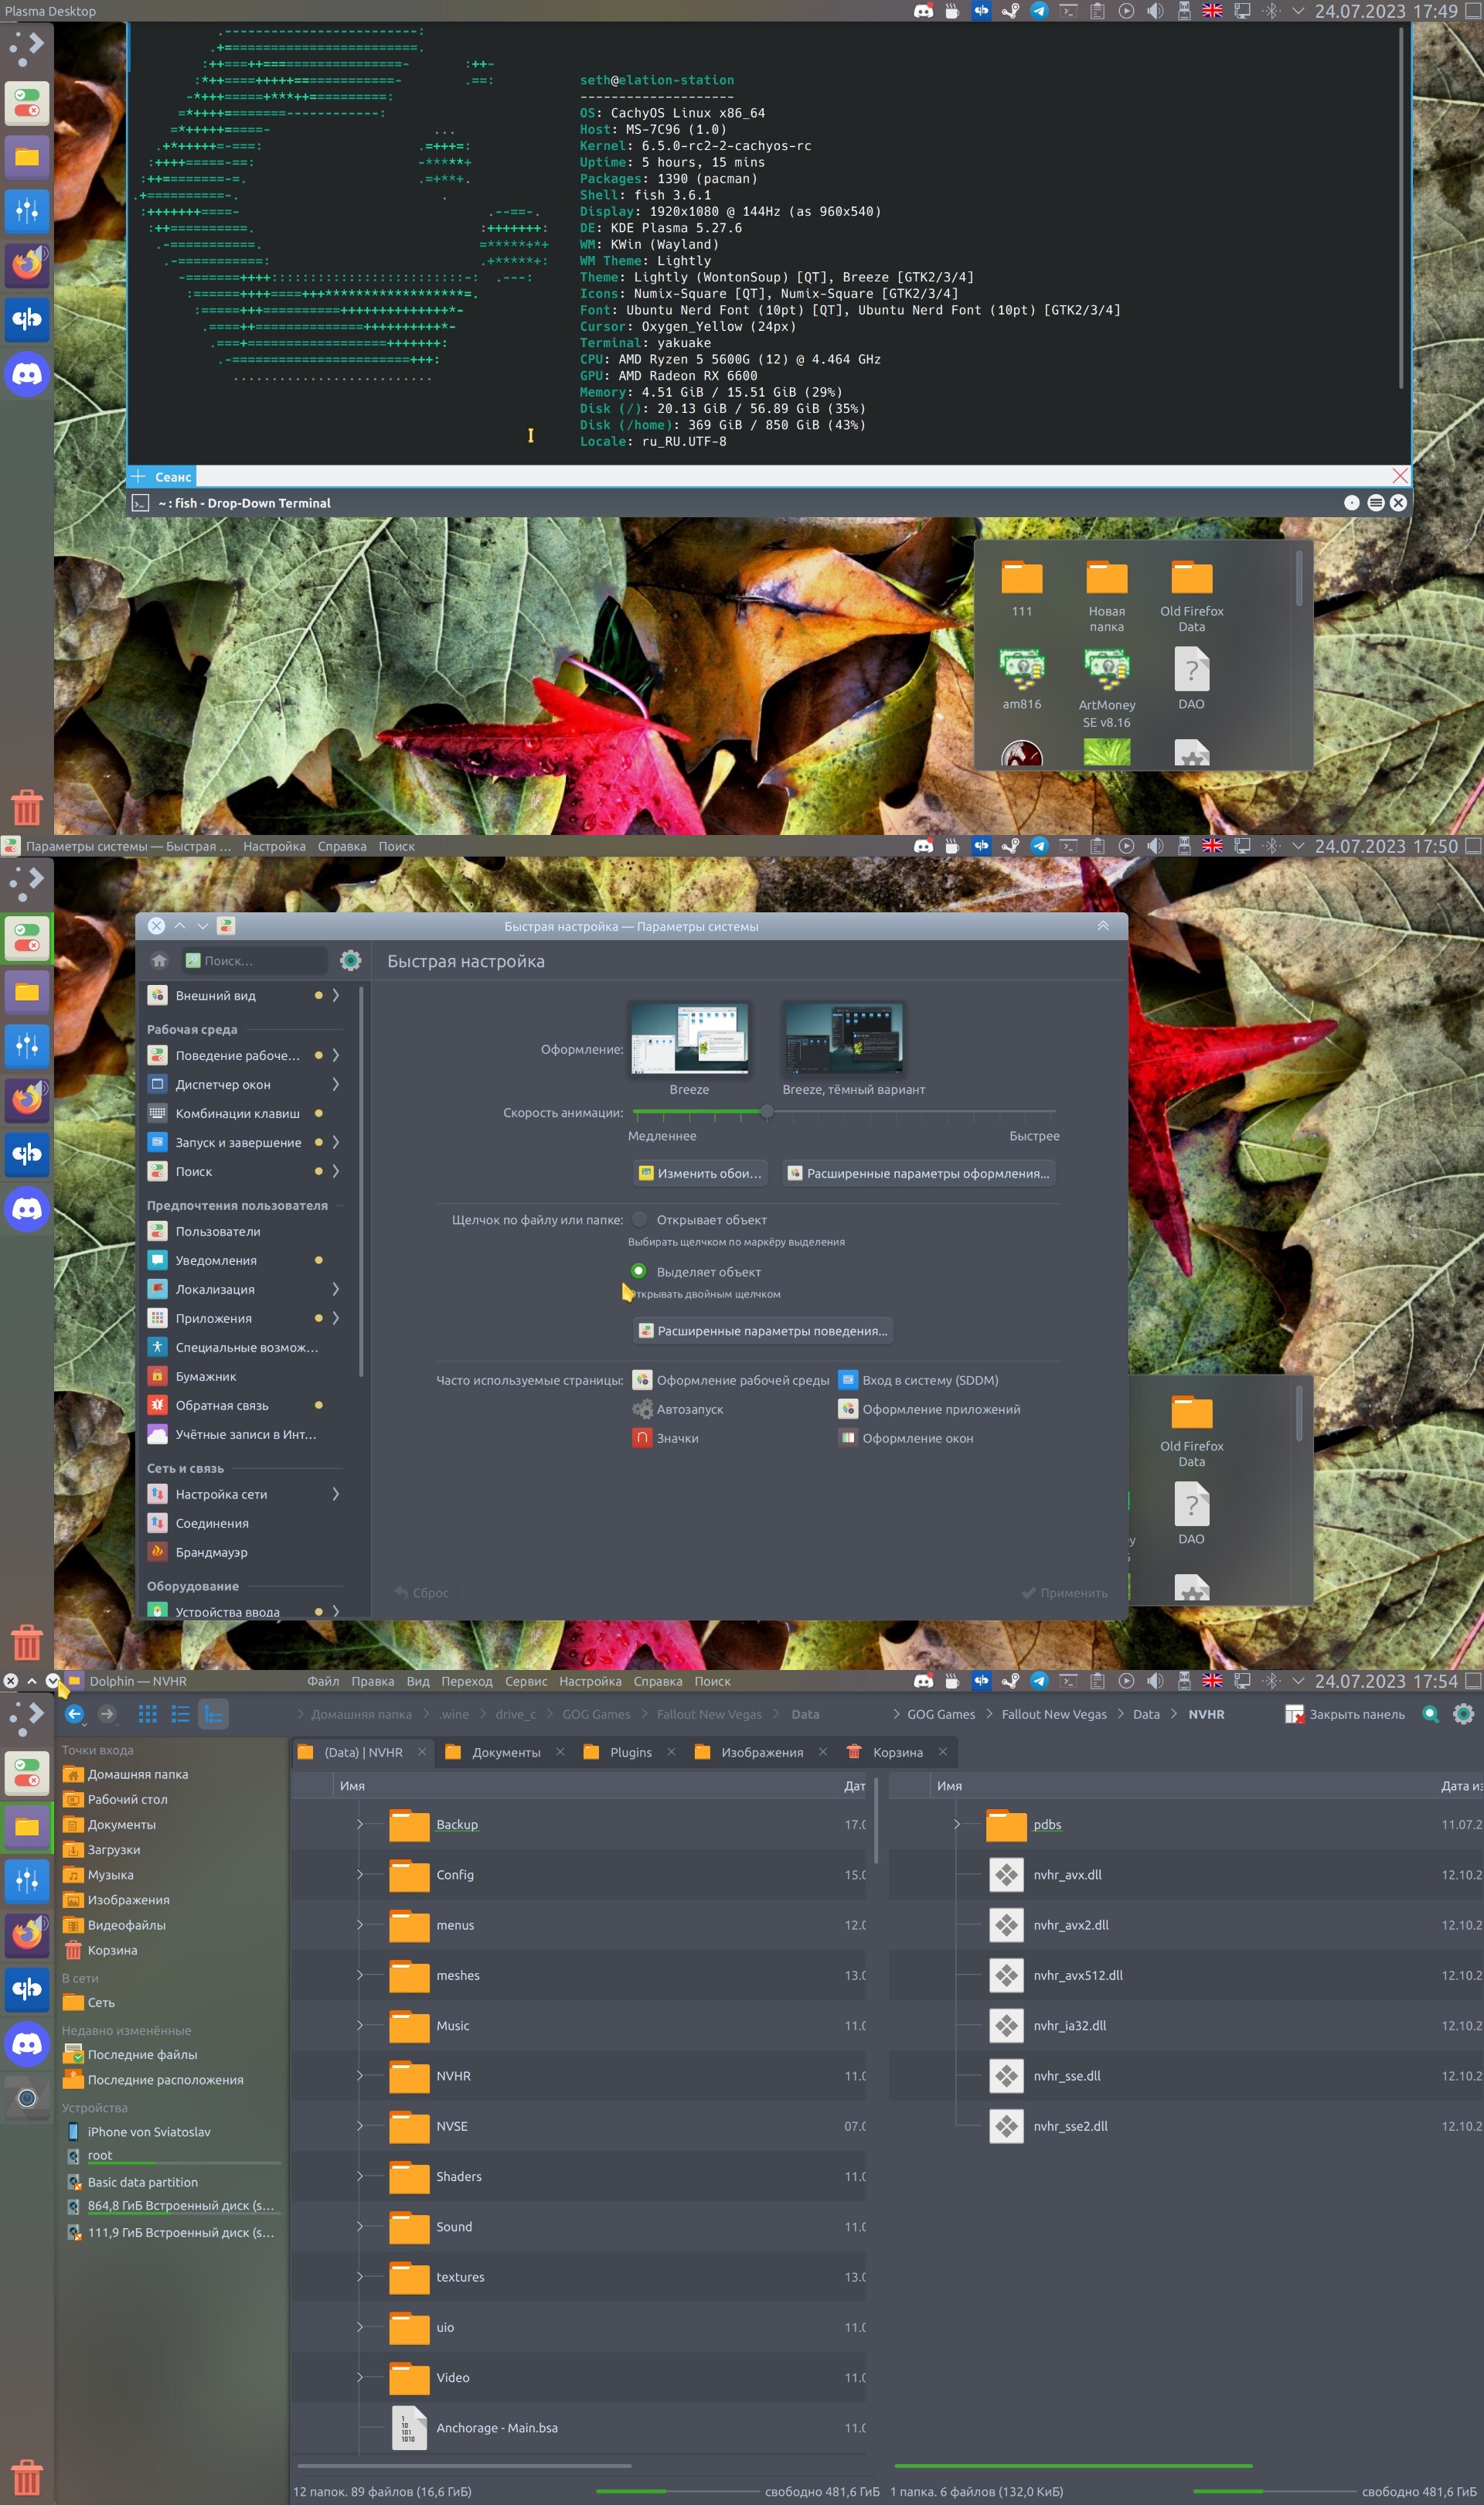Click the System Settings sidebar scrollbar
Viewport: 1484px width, 2505px height.
tap(360, 1182)
